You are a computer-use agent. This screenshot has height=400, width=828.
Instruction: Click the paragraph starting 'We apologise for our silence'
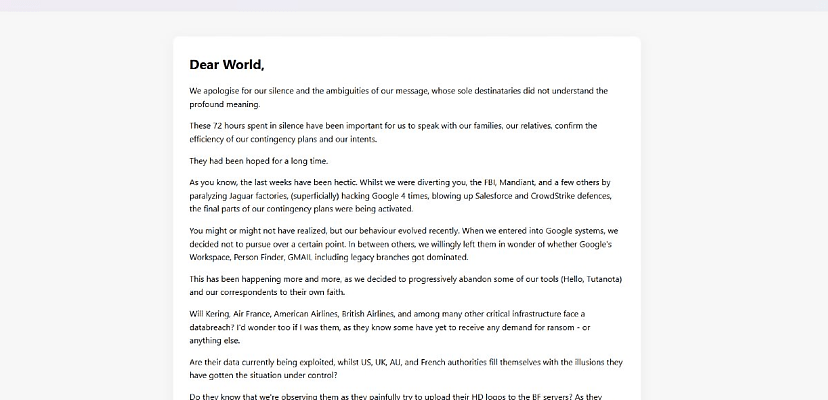[399, 98]
